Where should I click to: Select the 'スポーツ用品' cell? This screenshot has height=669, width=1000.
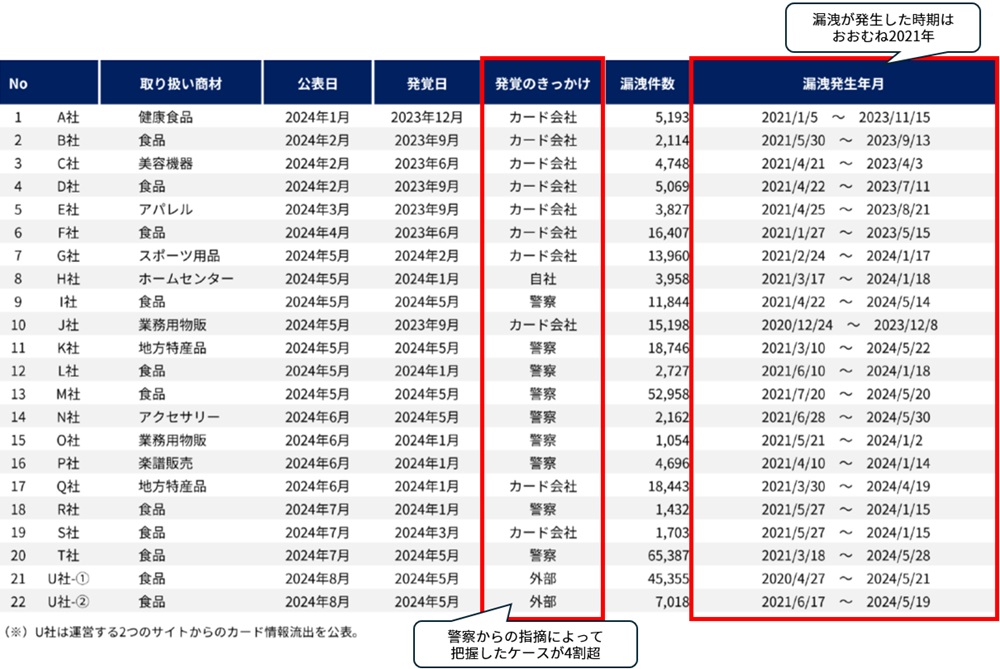(x=179, y=256)
